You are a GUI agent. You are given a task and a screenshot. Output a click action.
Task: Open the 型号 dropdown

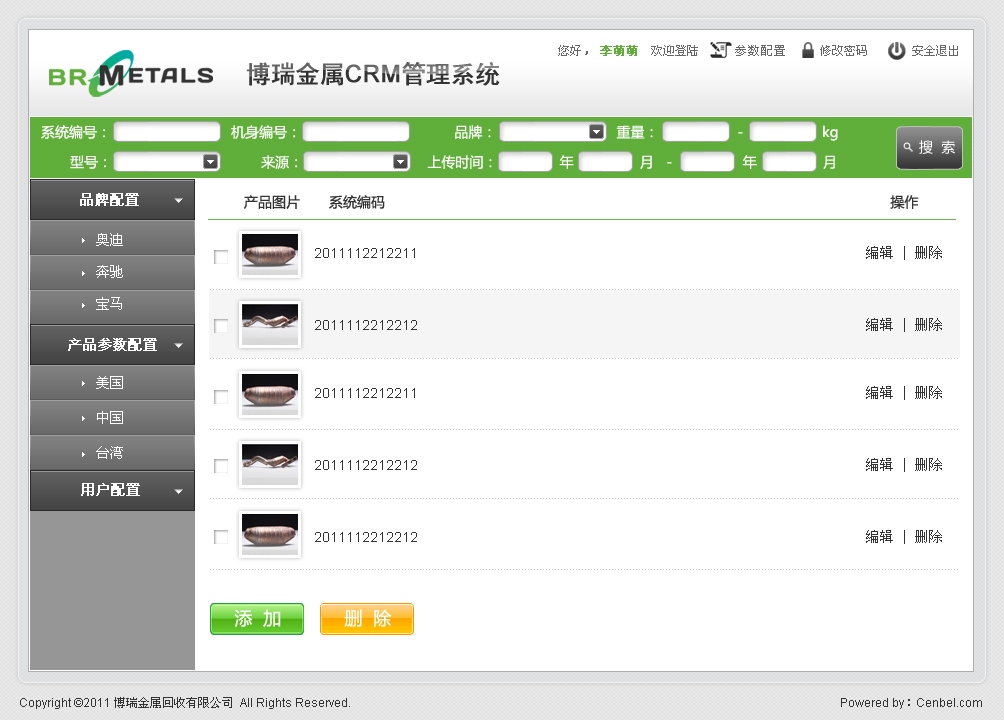pyautogui.click(x=167, y=161)
